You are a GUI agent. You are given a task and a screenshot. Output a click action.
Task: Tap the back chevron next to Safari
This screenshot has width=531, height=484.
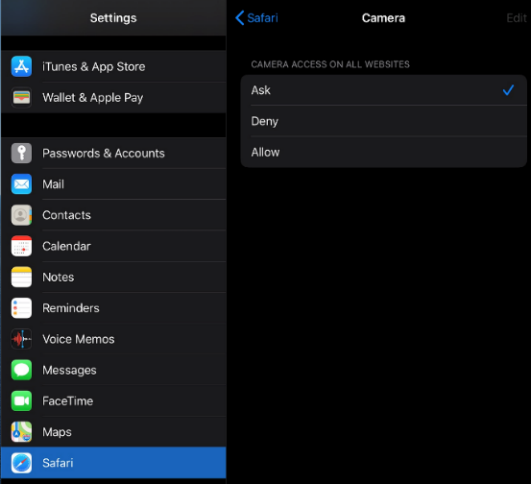240,18
